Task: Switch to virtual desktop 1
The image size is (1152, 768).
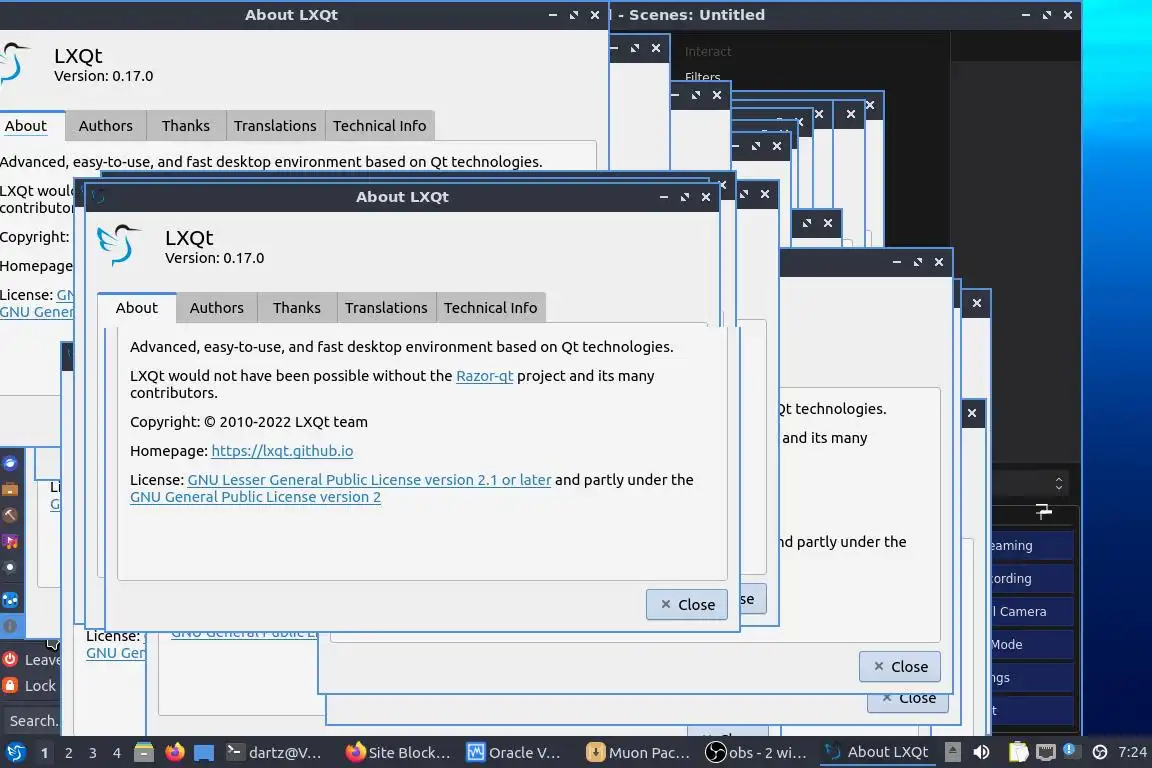Action: coord(45,753)
